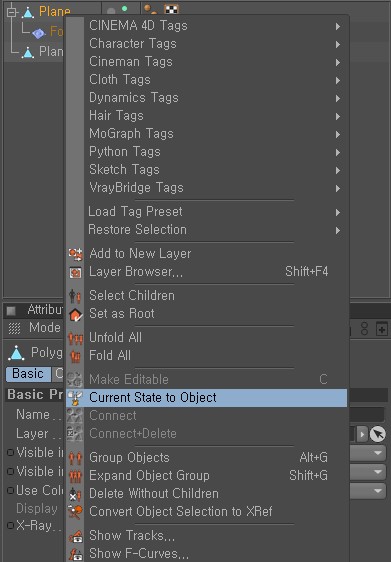Click the Layer field arrow button

(x=362, y=434)
